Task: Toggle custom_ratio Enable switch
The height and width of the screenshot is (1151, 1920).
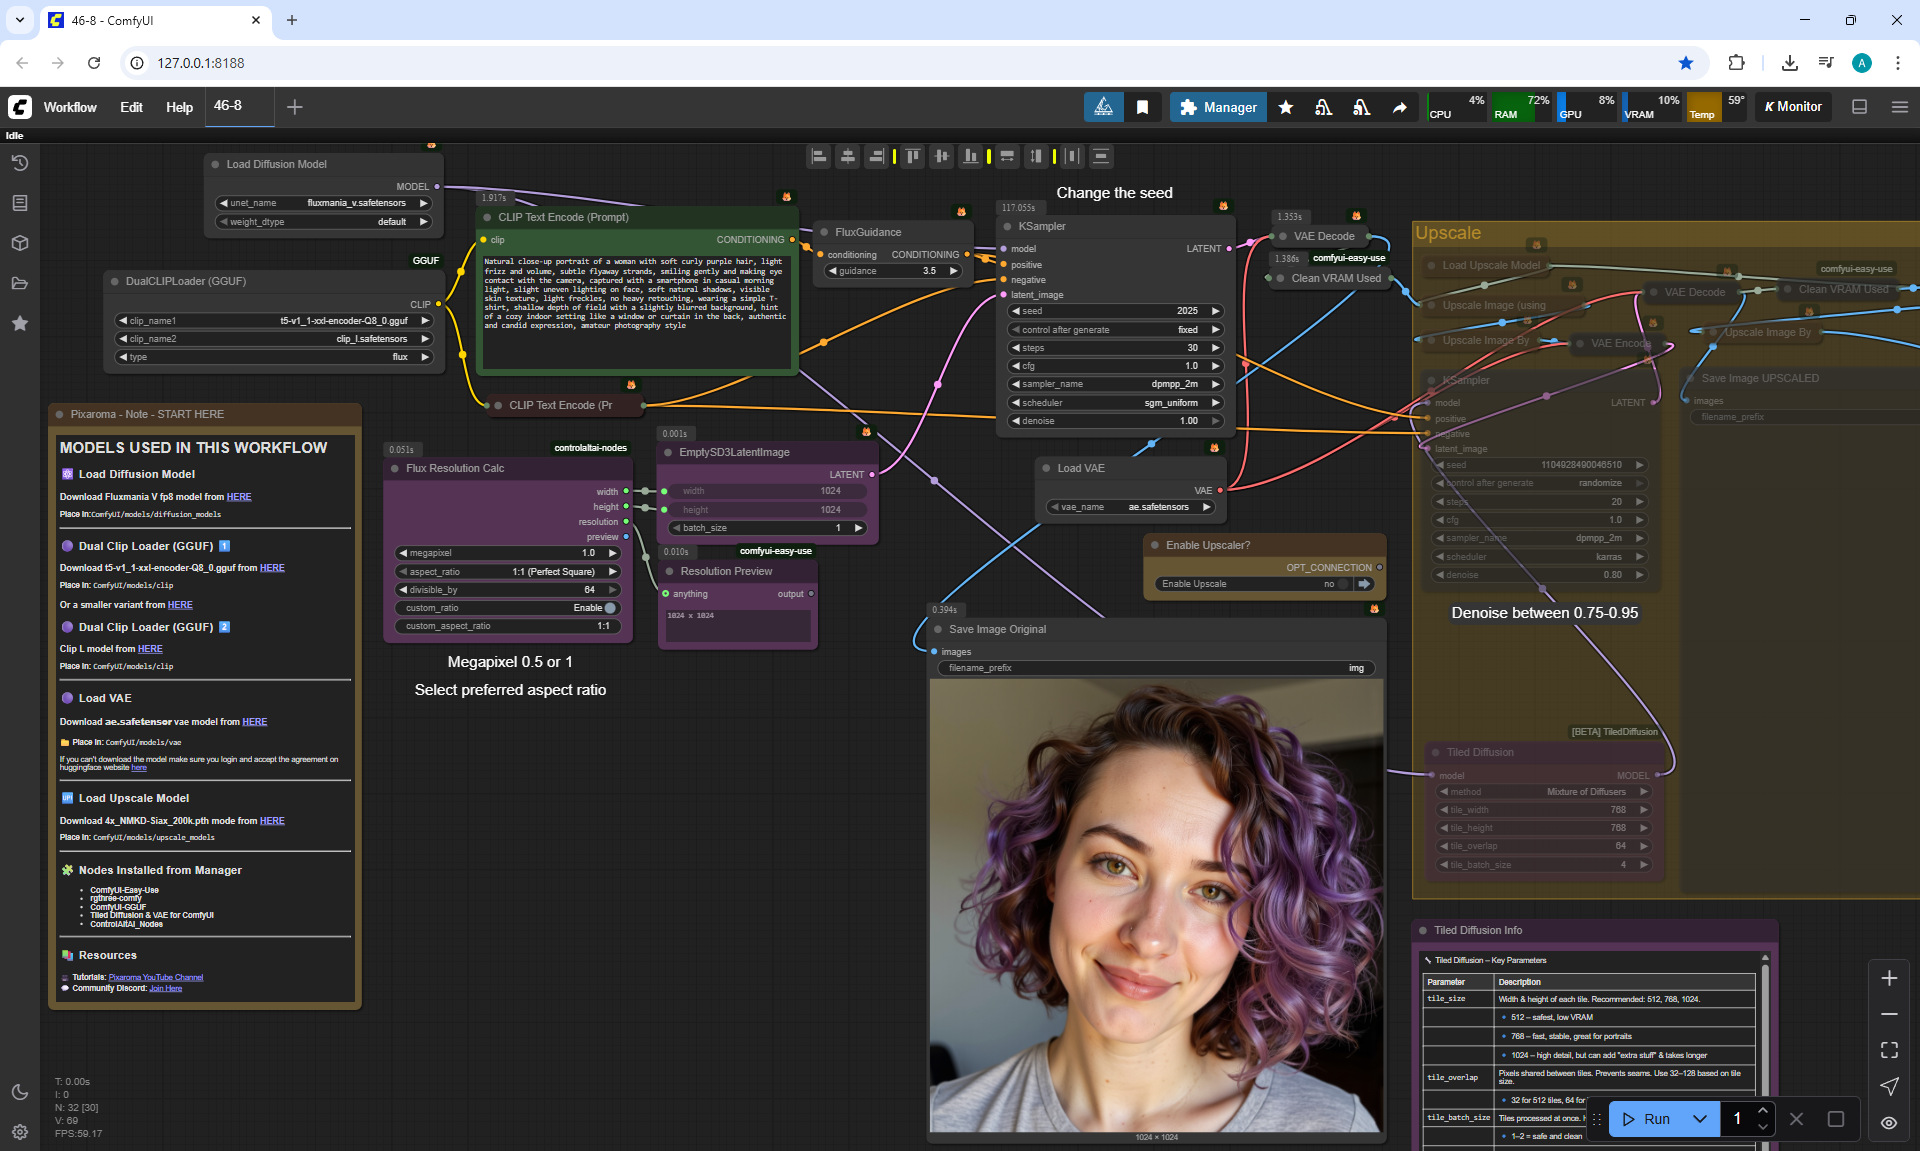Action: [609, 608]
